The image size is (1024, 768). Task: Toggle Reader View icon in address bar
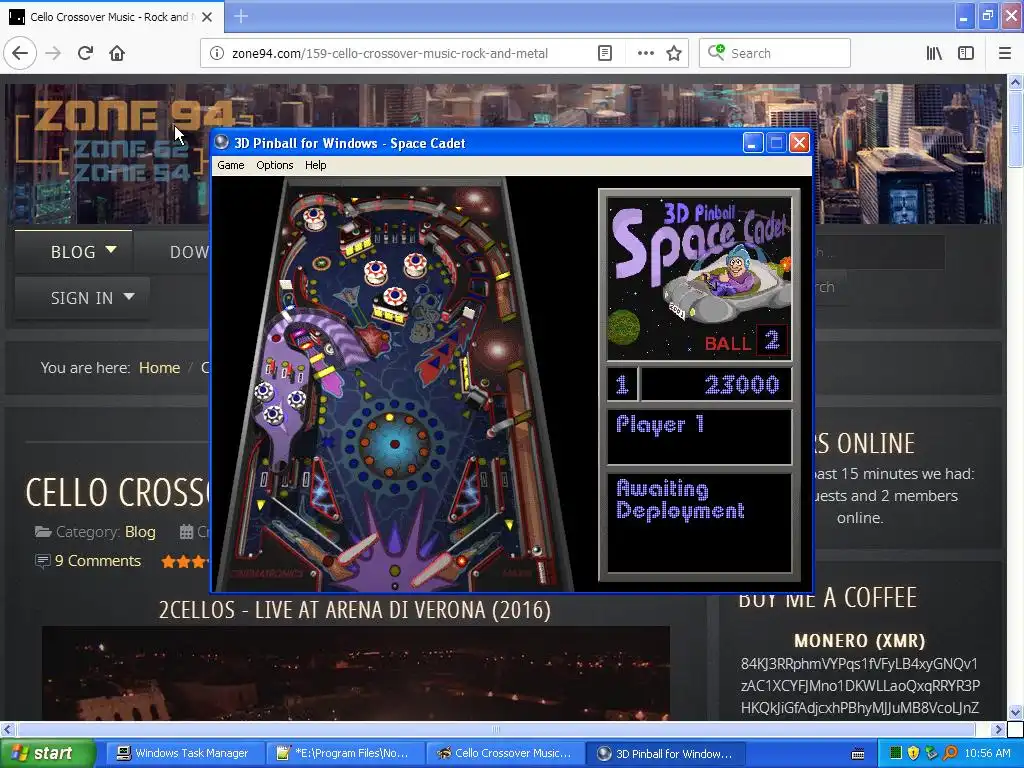coord(605,53)
